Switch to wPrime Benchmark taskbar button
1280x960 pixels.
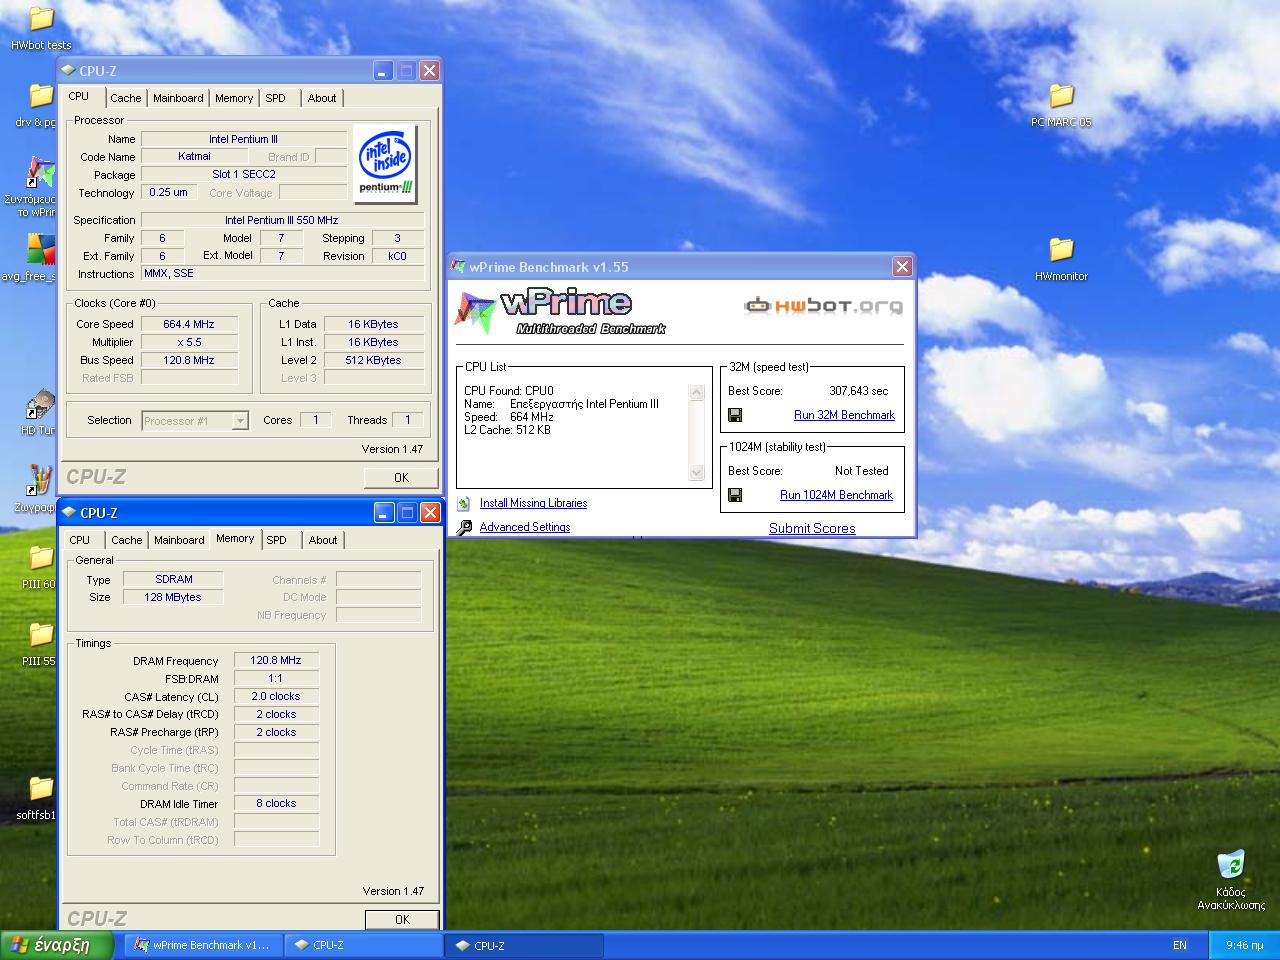(x=204, y=945)
